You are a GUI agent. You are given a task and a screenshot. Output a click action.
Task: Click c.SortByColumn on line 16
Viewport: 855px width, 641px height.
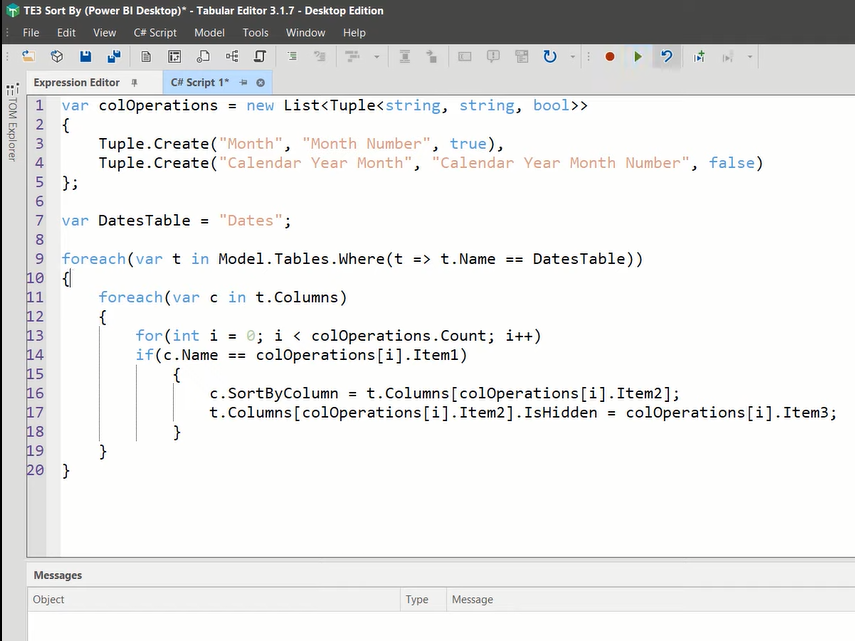coord(274,393)
